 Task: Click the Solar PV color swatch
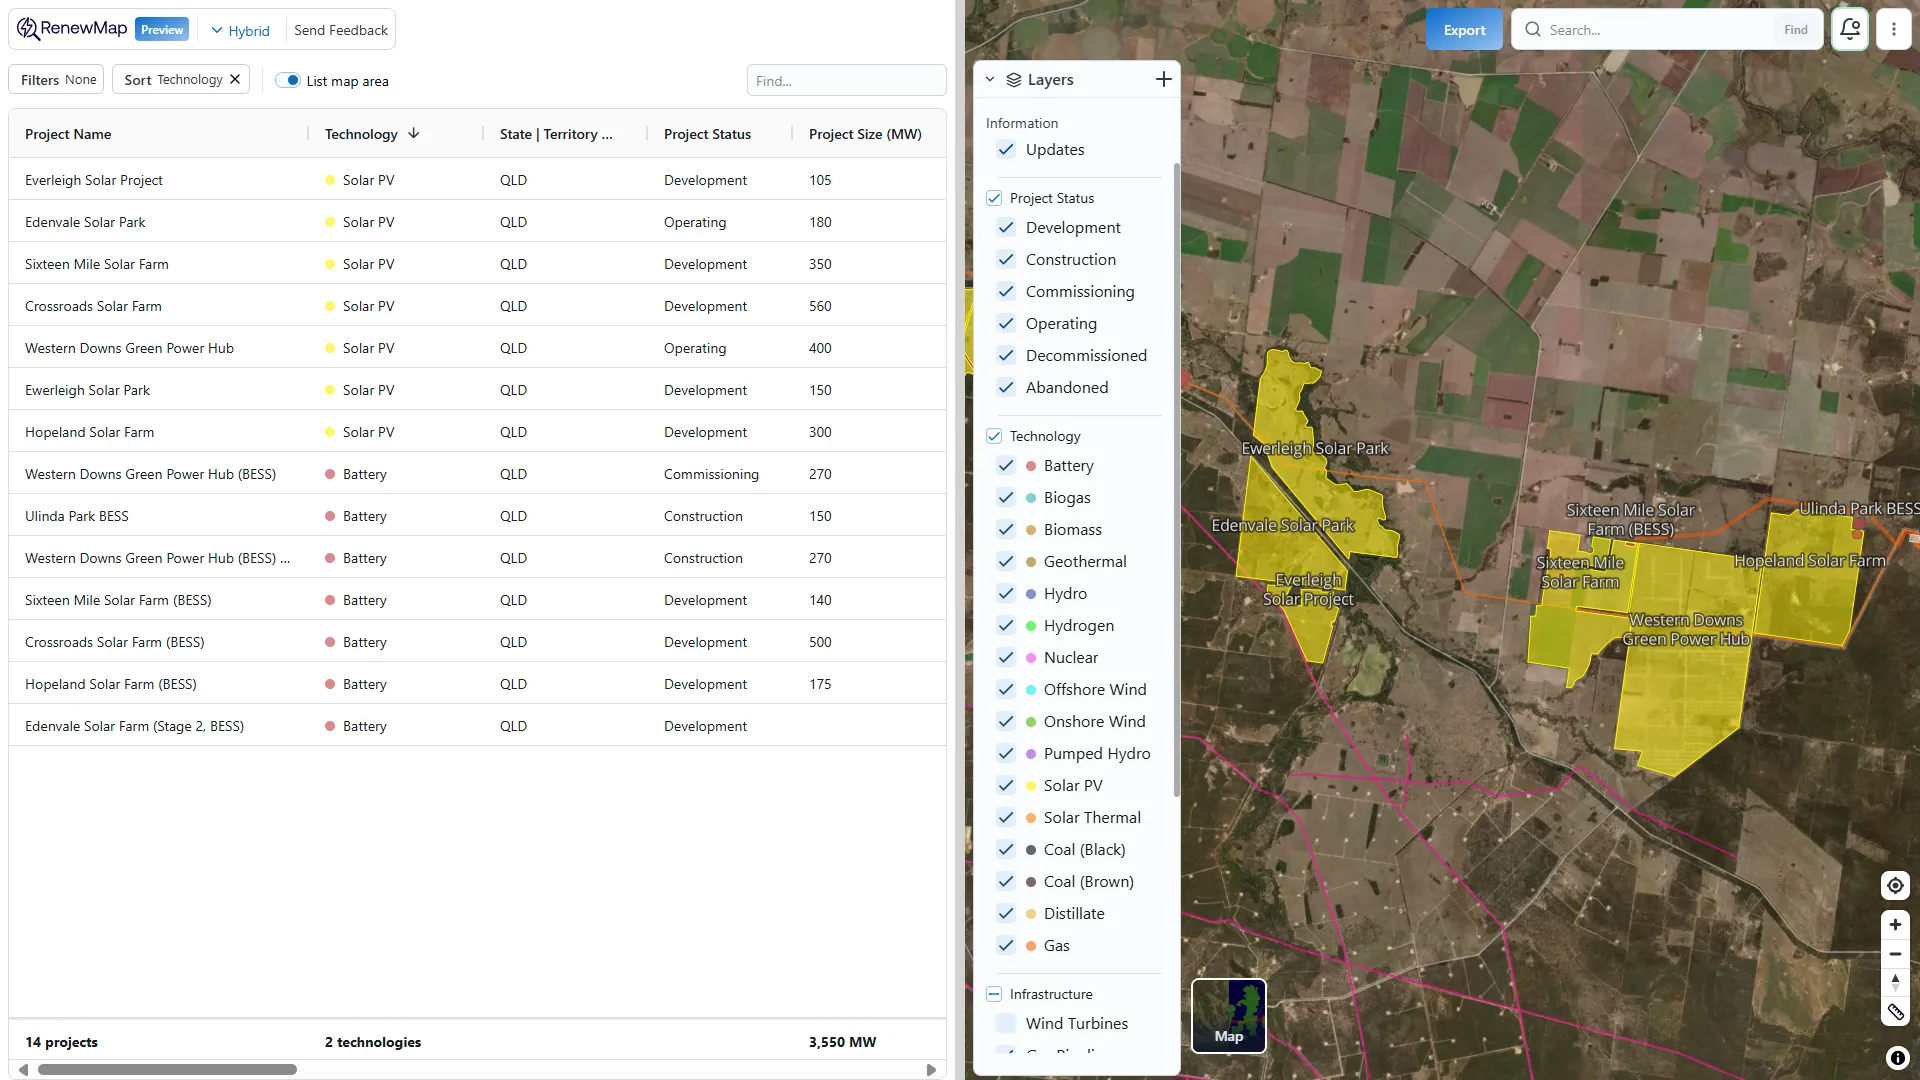coord(1031,785)
